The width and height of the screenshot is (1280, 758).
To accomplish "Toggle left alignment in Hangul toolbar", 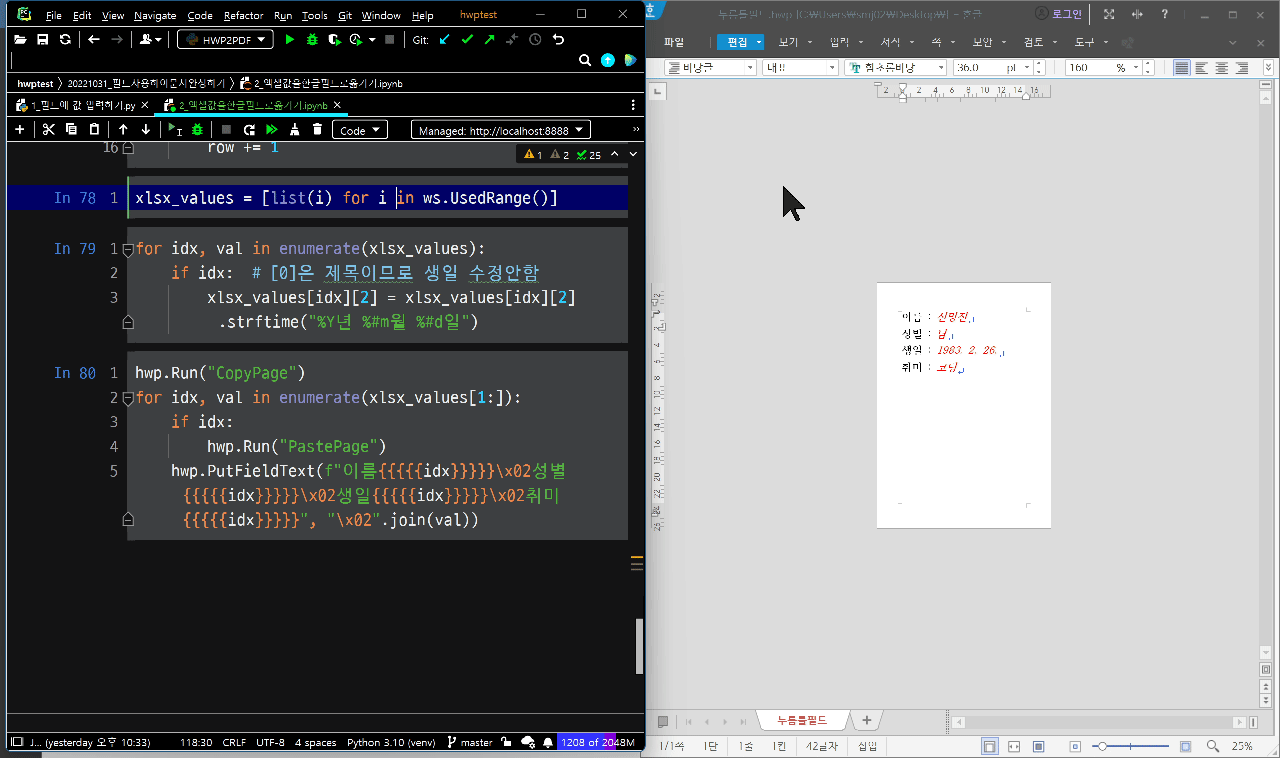I will coord(1202,68).
